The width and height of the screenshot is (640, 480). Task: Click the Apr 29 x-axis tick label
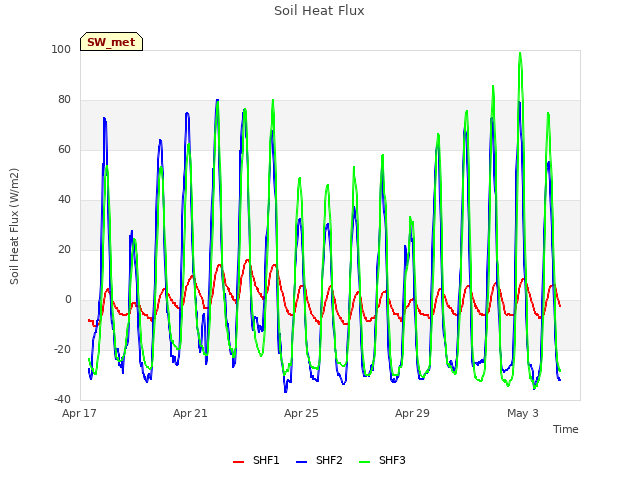(x=412, y=413)
